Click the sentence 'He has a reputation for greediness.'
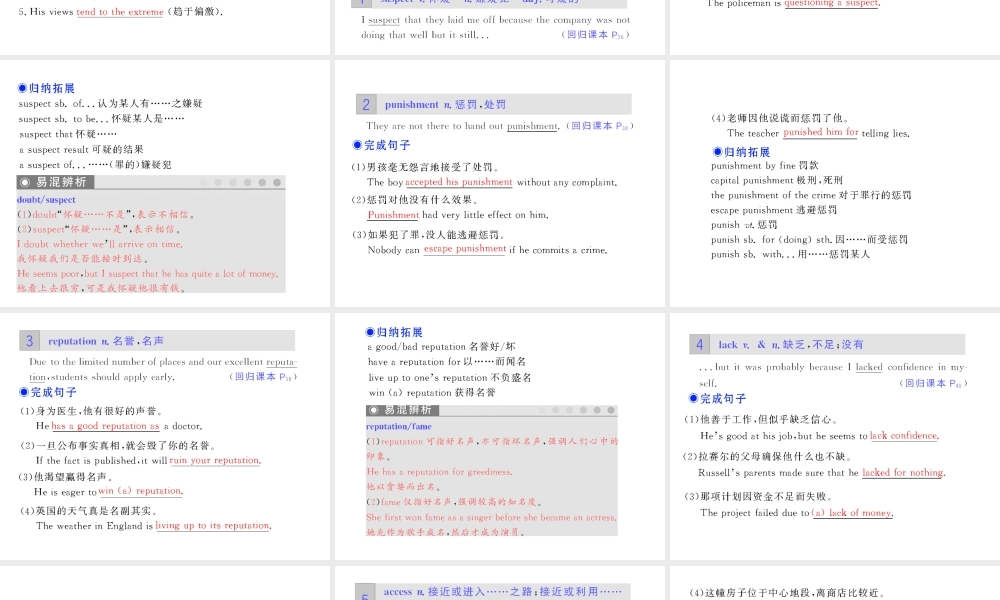Image resolution: width=1000 pixels, height=600 pixels. (439, 472)
